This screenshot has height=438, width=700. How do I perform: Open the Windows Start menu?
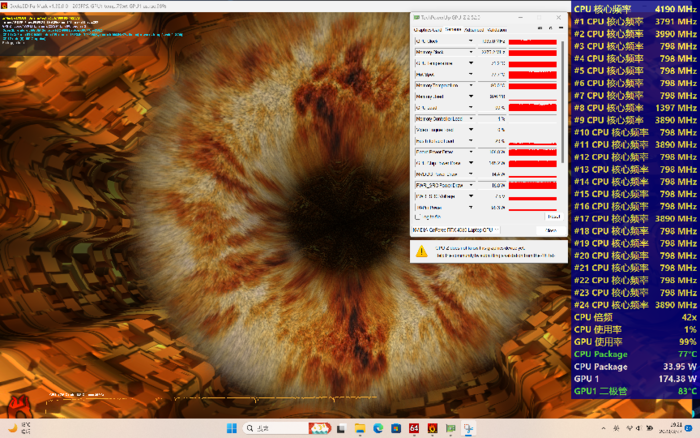pos(232,428)
